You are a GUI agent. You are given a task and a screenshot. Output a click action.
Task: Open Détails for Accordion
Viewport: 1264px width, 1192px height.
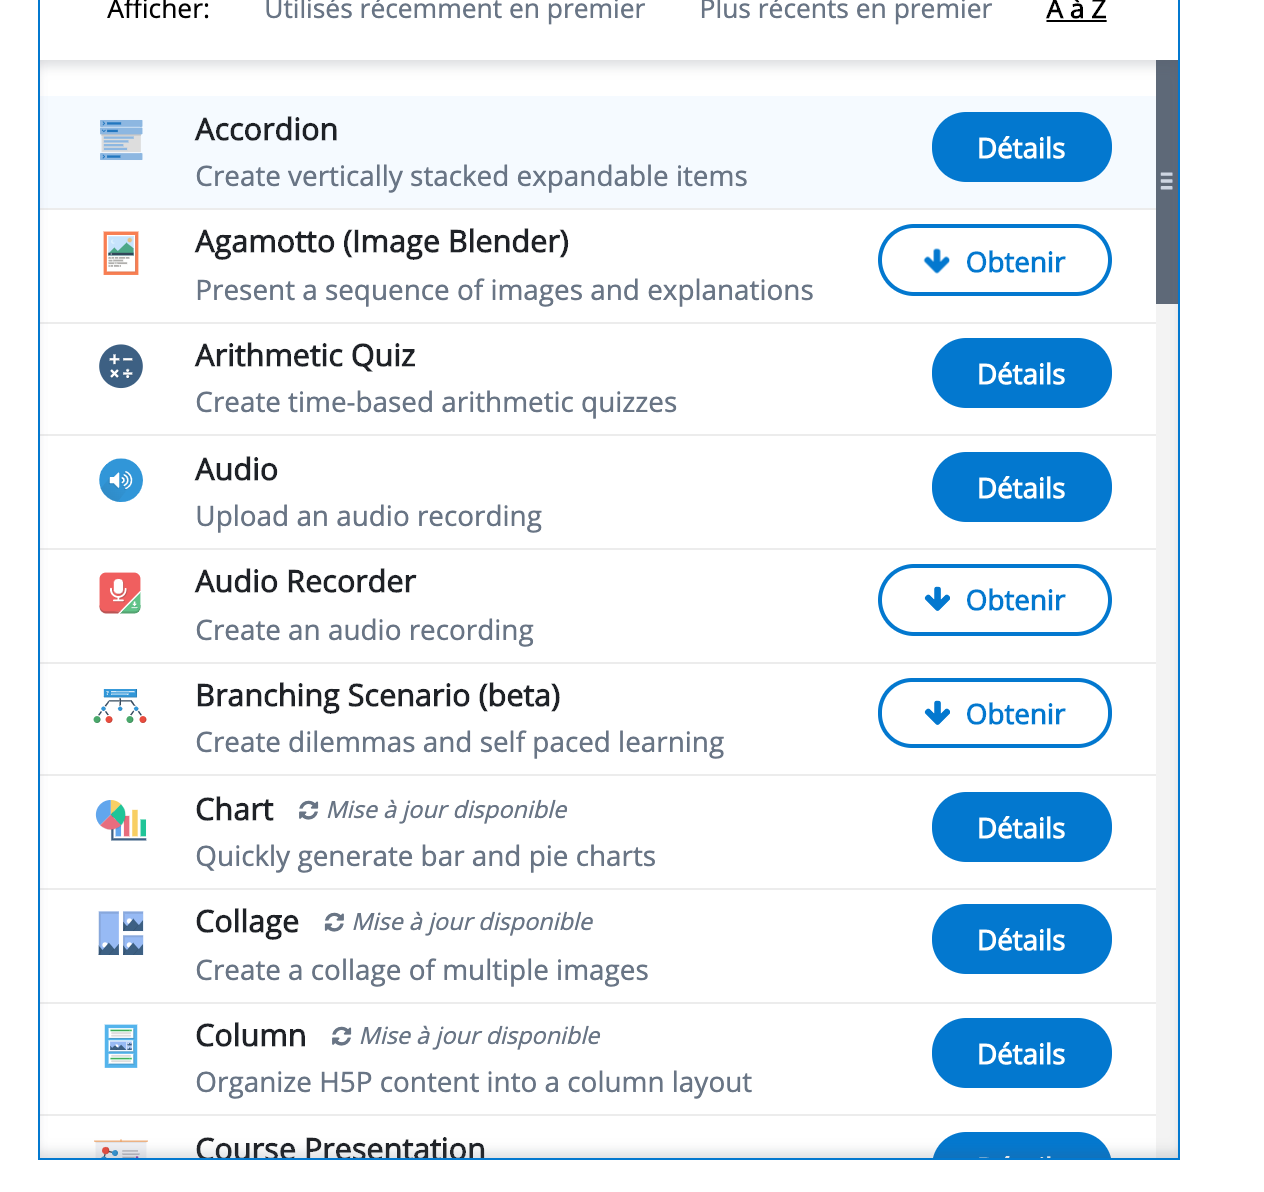(x=1022, y=147)
